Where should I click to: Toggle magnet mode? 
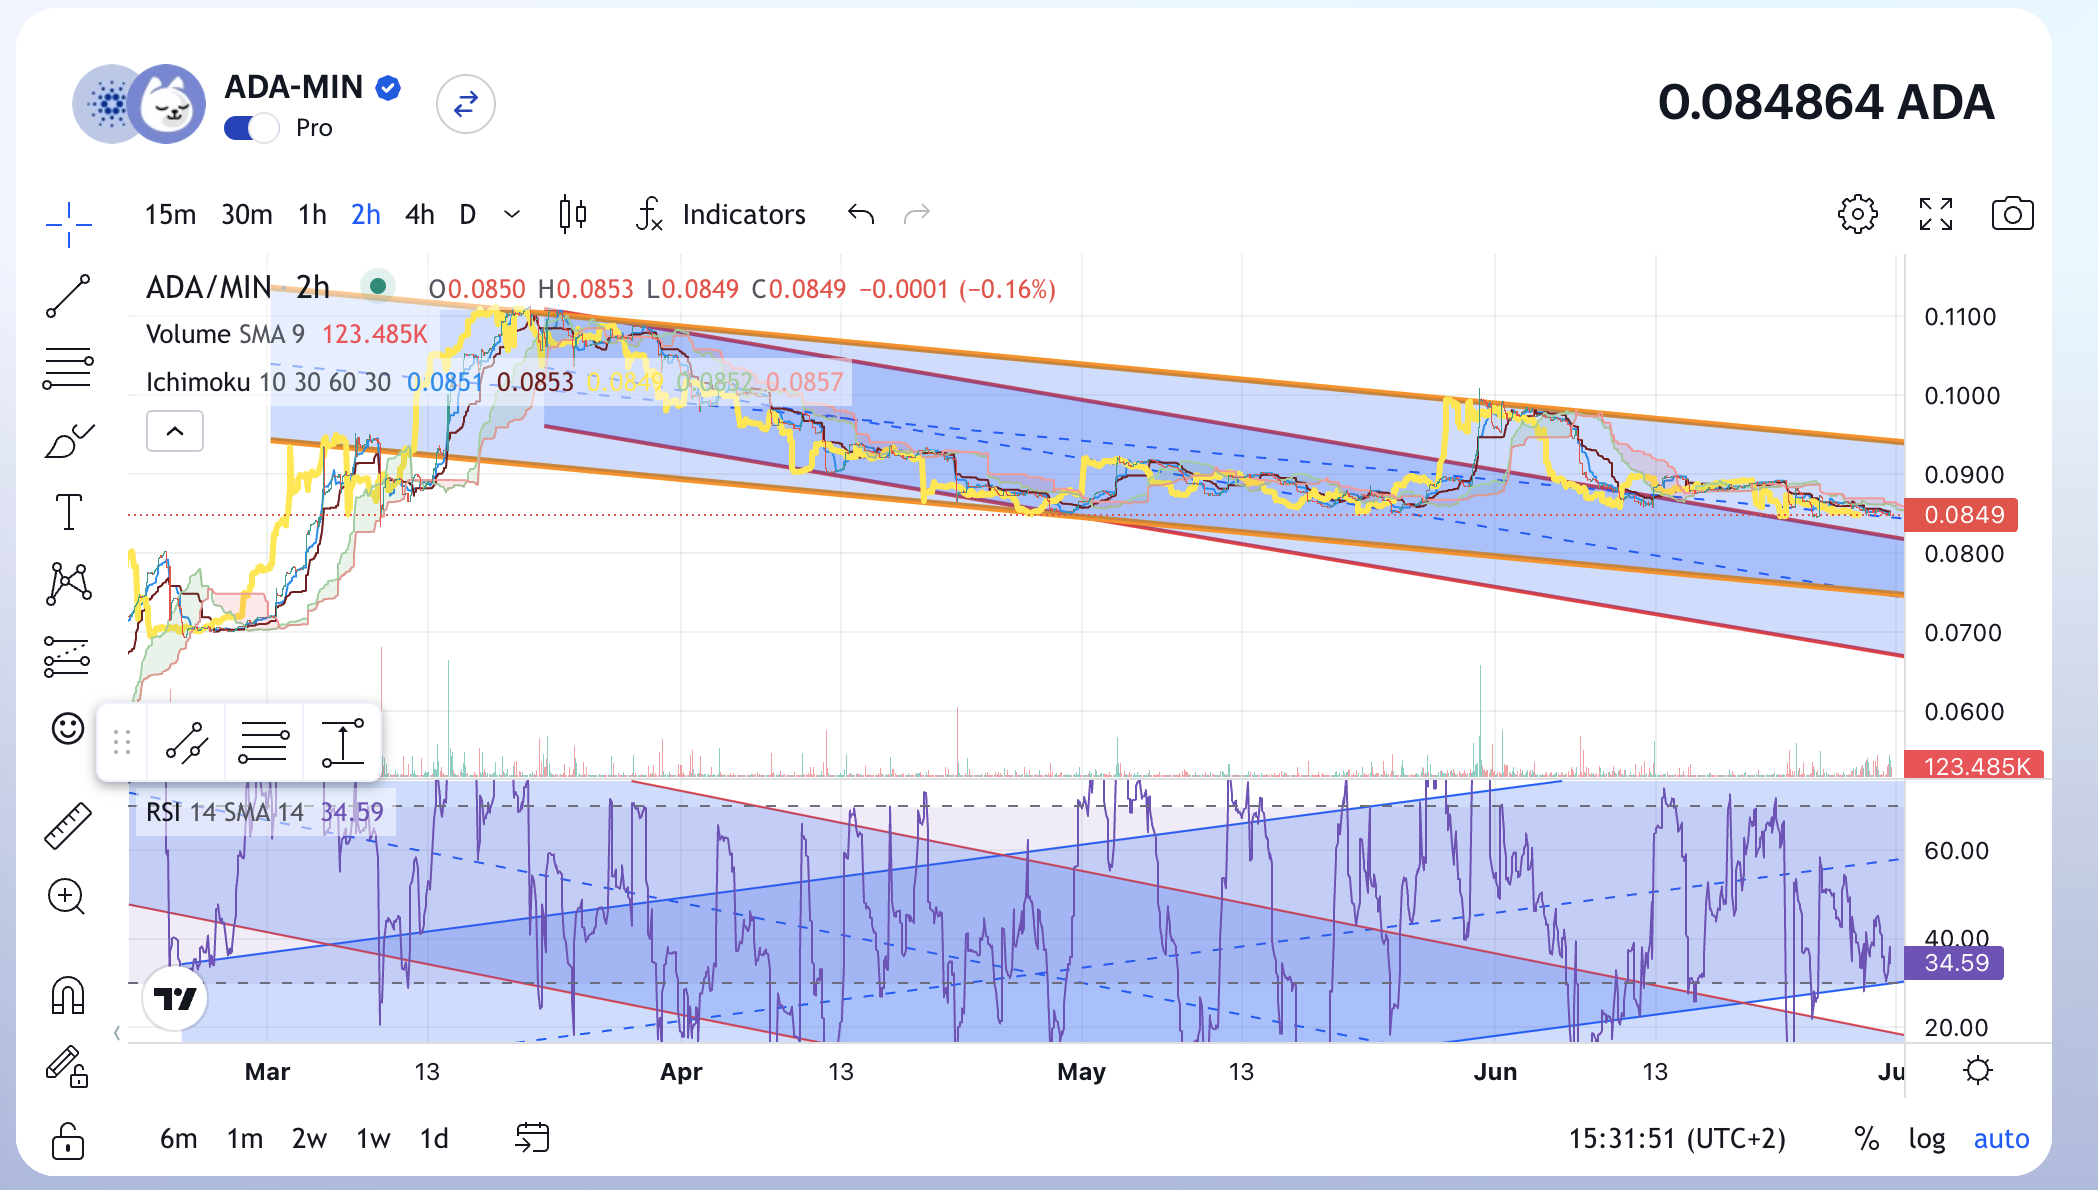(x=68, y=995)
